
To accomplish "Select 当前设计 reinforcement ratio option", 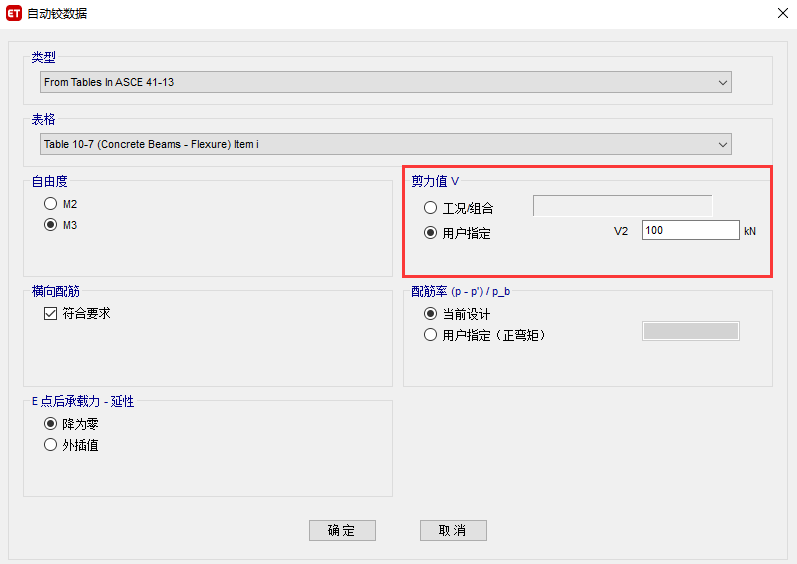I will [431, 314].
